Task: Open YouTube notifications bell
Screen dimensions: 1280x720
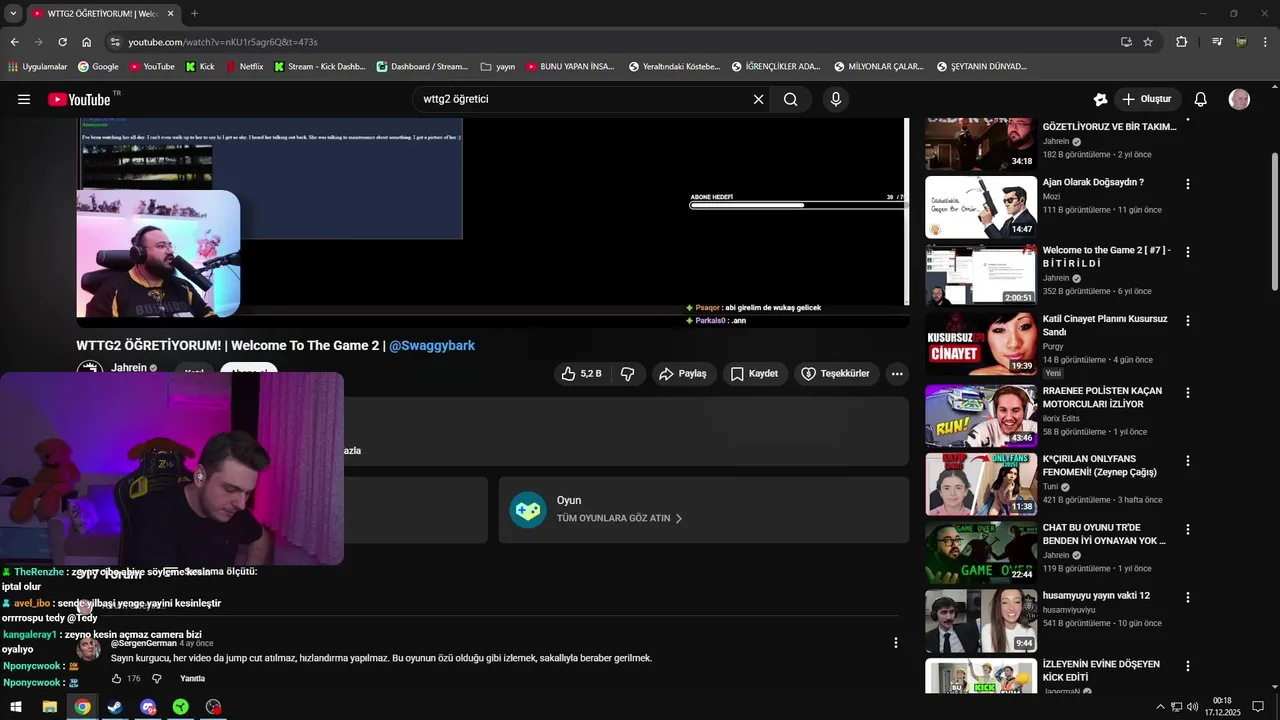Action: (x=1201, y=99)
